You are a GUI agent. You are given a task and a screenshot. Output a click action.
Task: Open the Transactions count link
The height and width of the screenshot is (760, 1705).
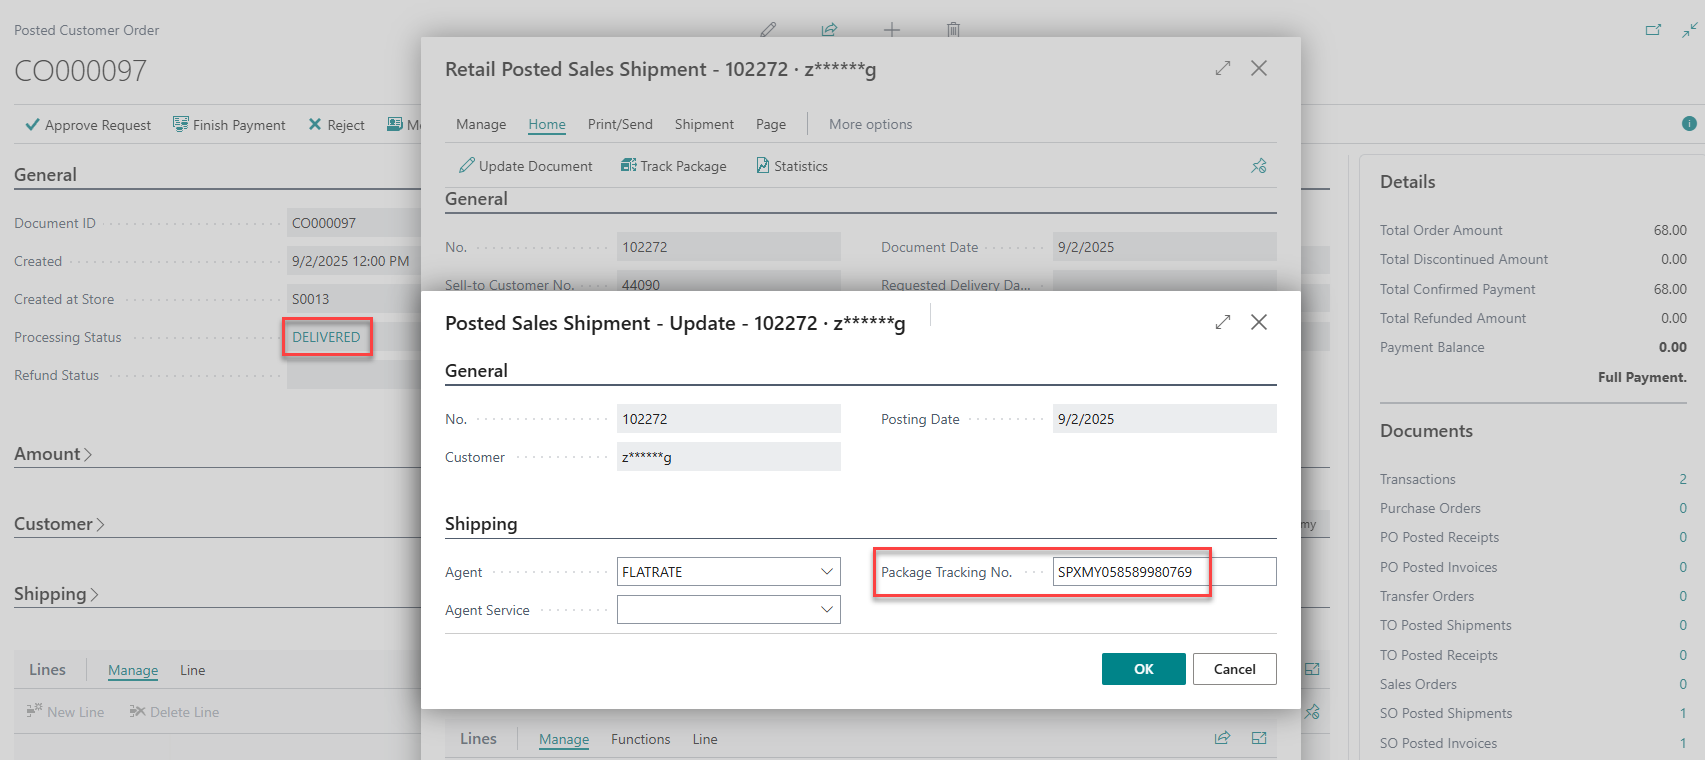[x=1682, y=479]
